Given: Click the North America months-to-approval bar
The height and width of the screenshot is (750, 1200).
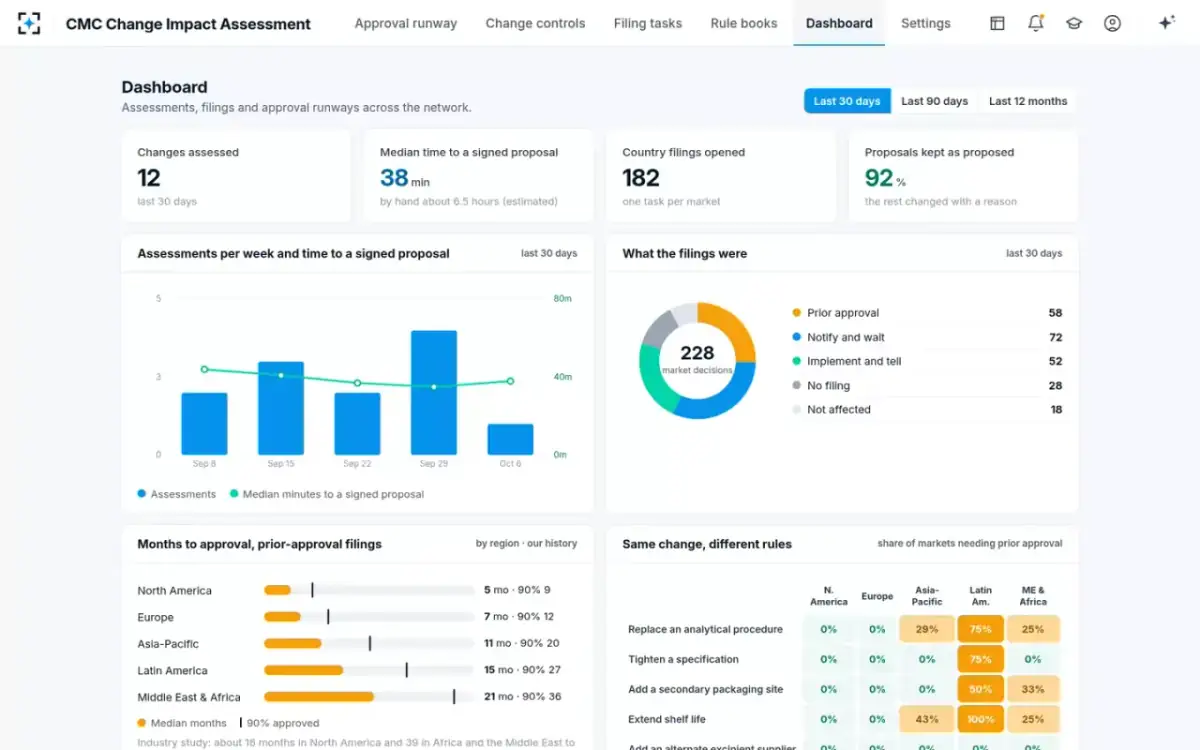Looking at the screenshot, I should pos(369,590).
